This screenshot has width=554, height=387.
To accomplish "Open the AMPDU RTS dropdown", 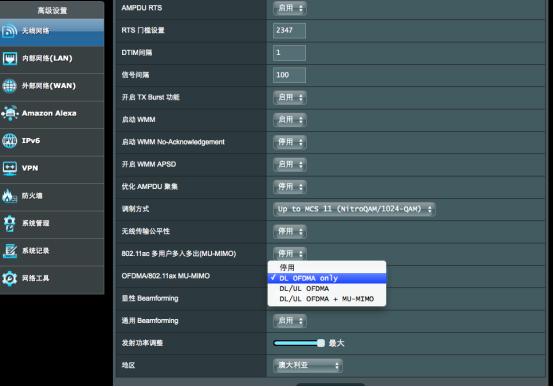I will pyautogui.click(x=290, y=8).
